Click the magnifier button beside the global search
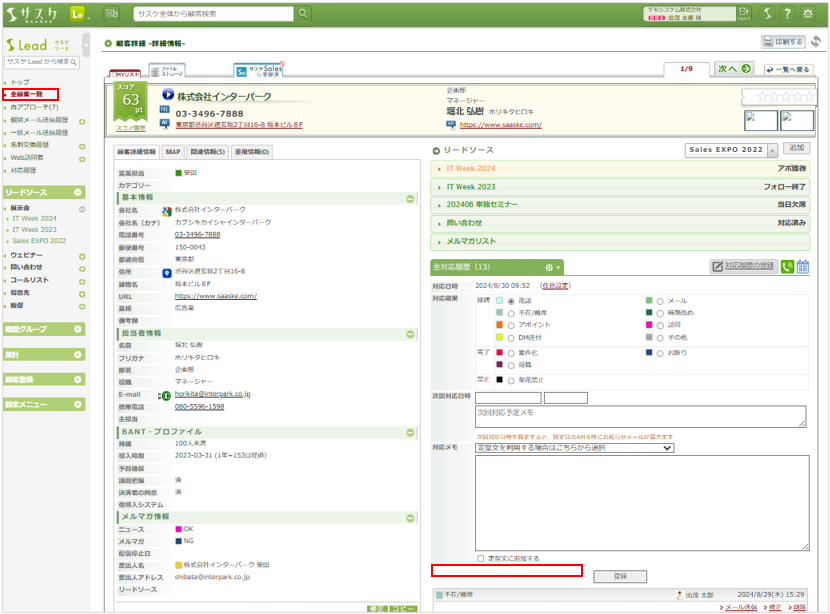Image resolution: width=830 pixels, height=614 pixels. pyautogui.click(x=303, y=13)
